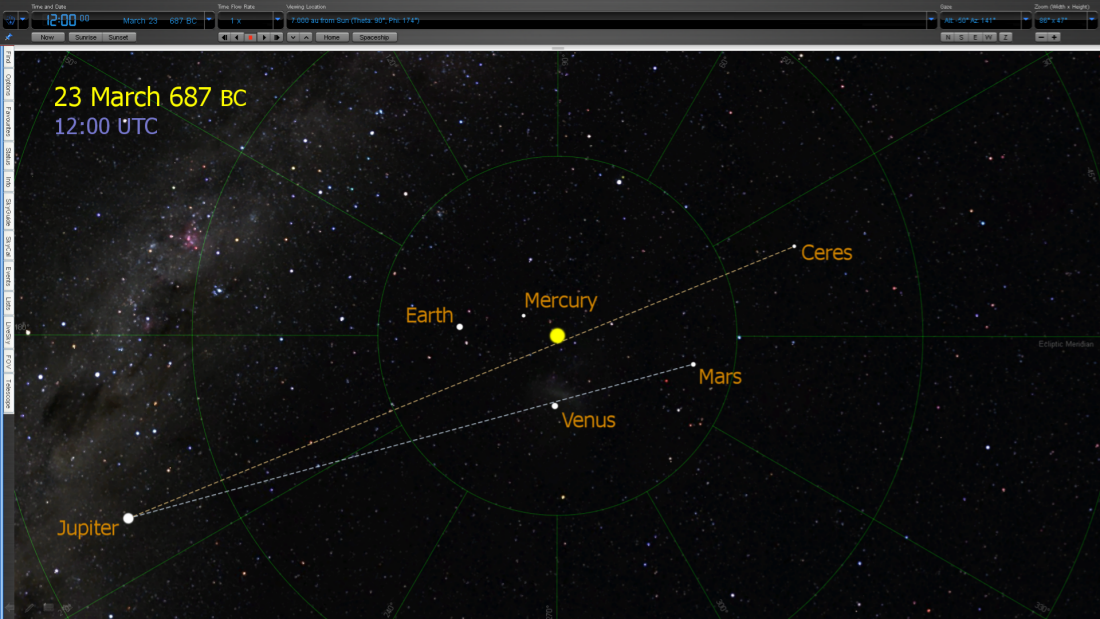Open the Time and Date dropdown arrow
The height and width of the screenshot is (619, 1100).
pyautogui.click(x=209, y=20)
